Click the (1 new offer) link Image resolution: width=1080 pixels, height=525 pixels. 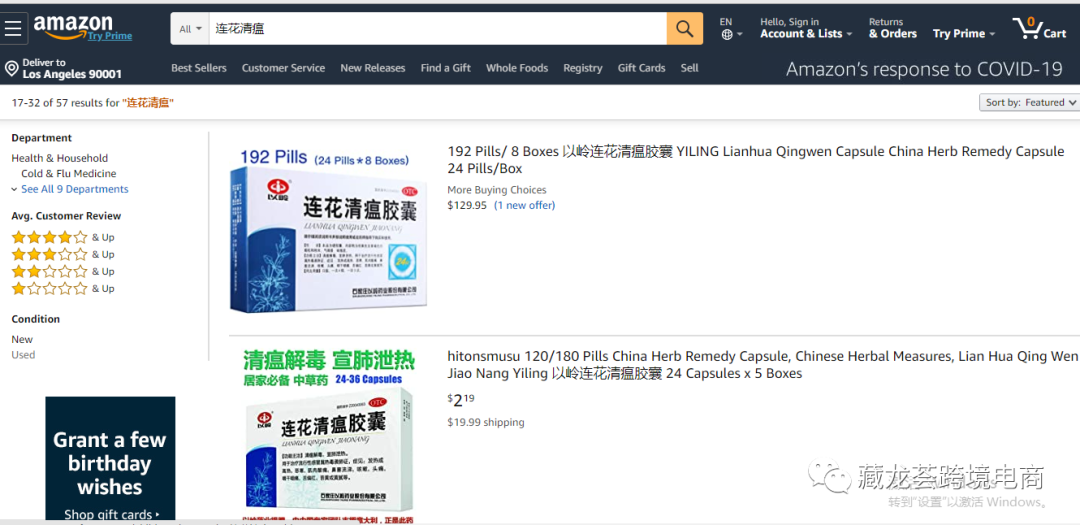point(524,205)
